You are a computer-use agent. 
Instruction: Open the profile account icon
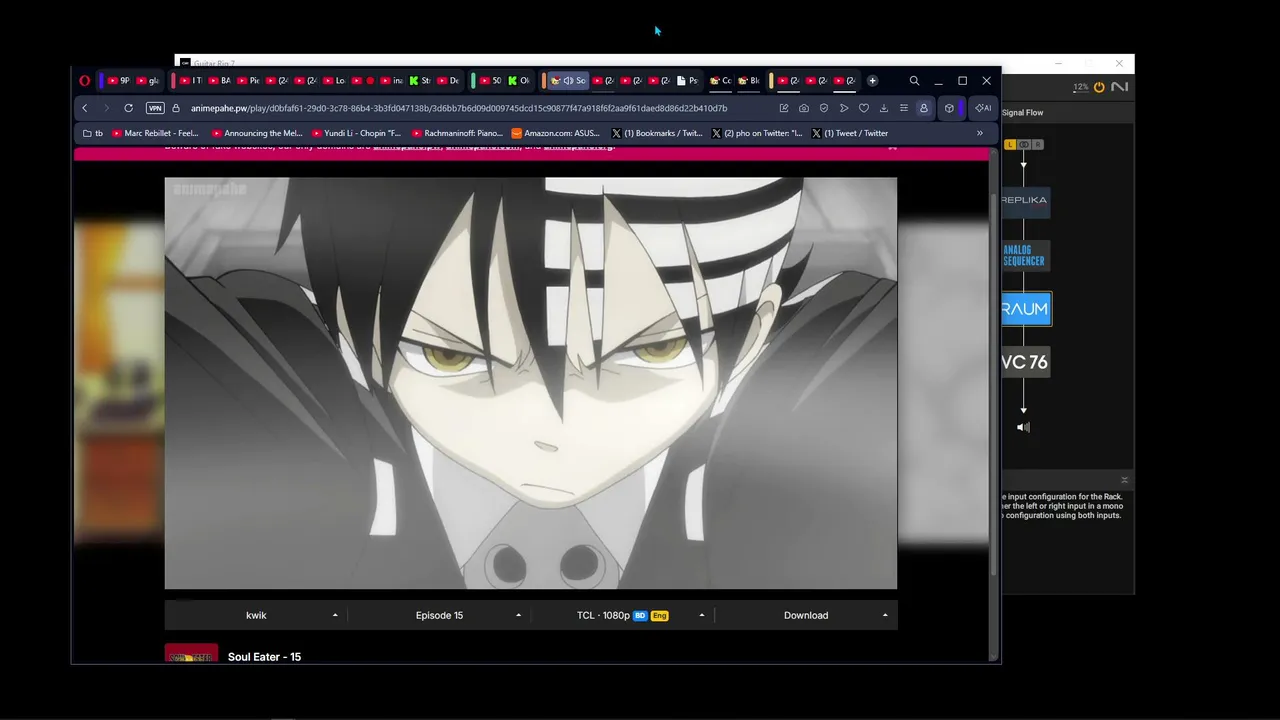tap(924, 108)
